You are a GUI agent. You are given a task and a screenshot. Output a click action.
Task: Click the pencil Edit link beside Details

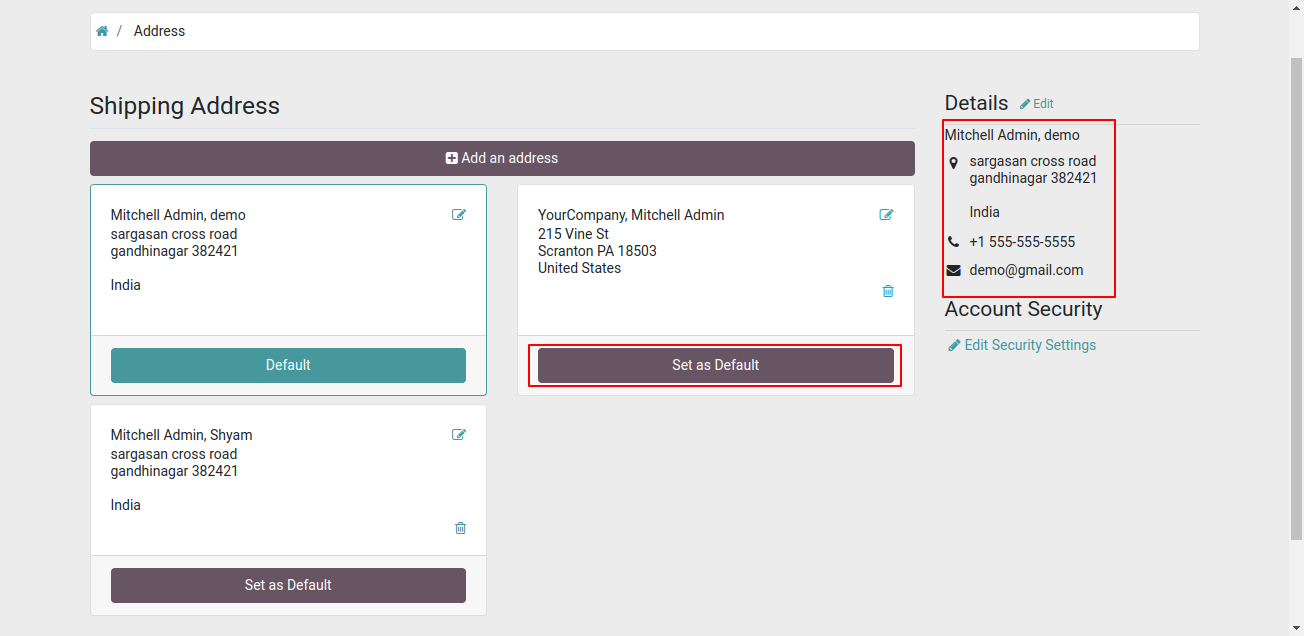point(1036,104)
